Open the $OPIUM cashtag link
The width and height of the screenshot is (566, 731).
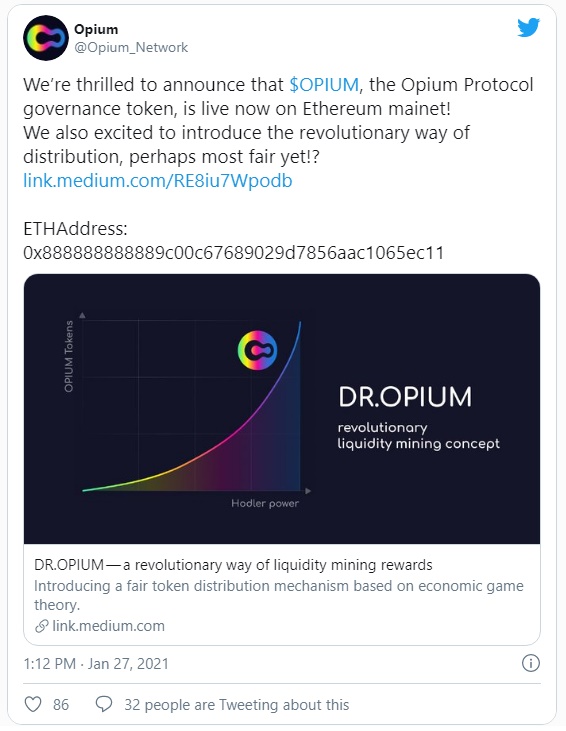click(x=324, y=85)
